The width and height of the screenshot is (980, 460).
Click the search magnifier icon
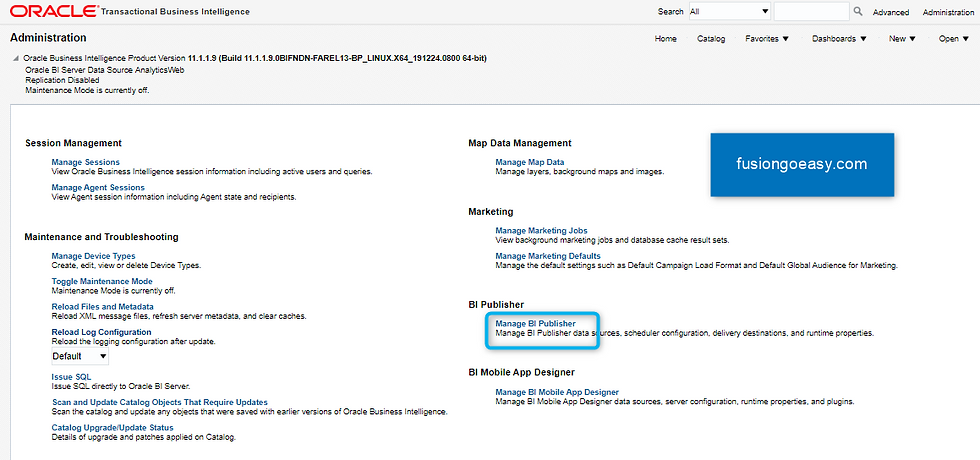[858, 11]
